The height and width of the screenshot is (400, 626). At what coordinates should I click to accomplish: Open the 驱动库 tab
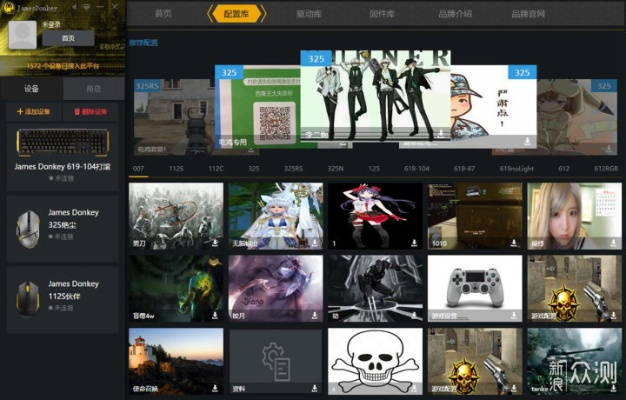pos(310,13)
